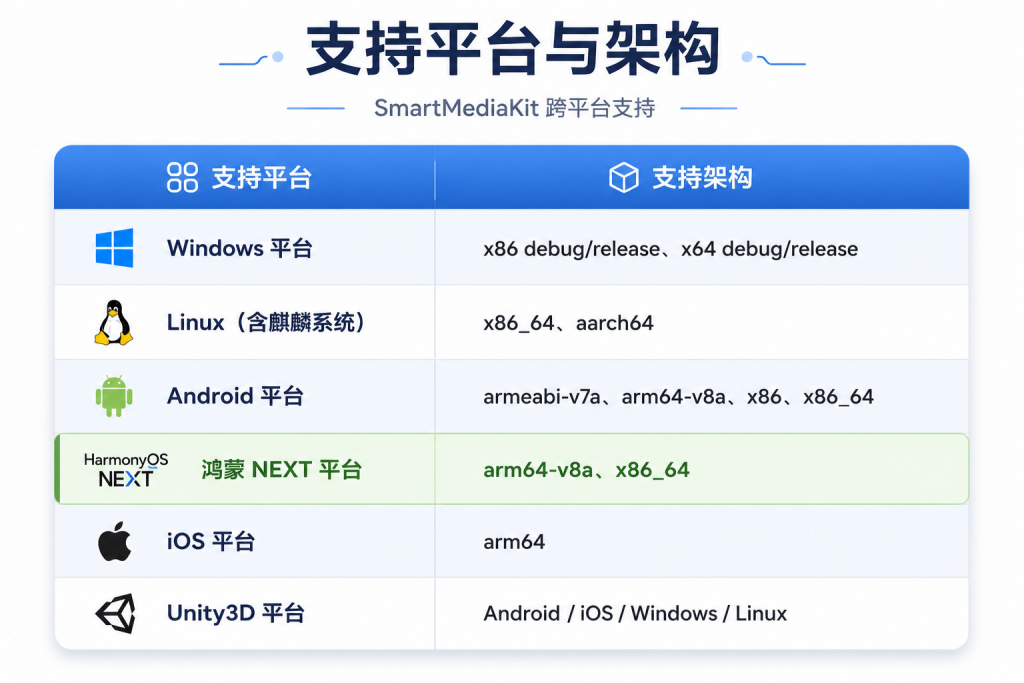The height and width of the screenshot is (683, 1024).
Task: Click the Linux Tux penguin icon
Action: pos(114,322)
